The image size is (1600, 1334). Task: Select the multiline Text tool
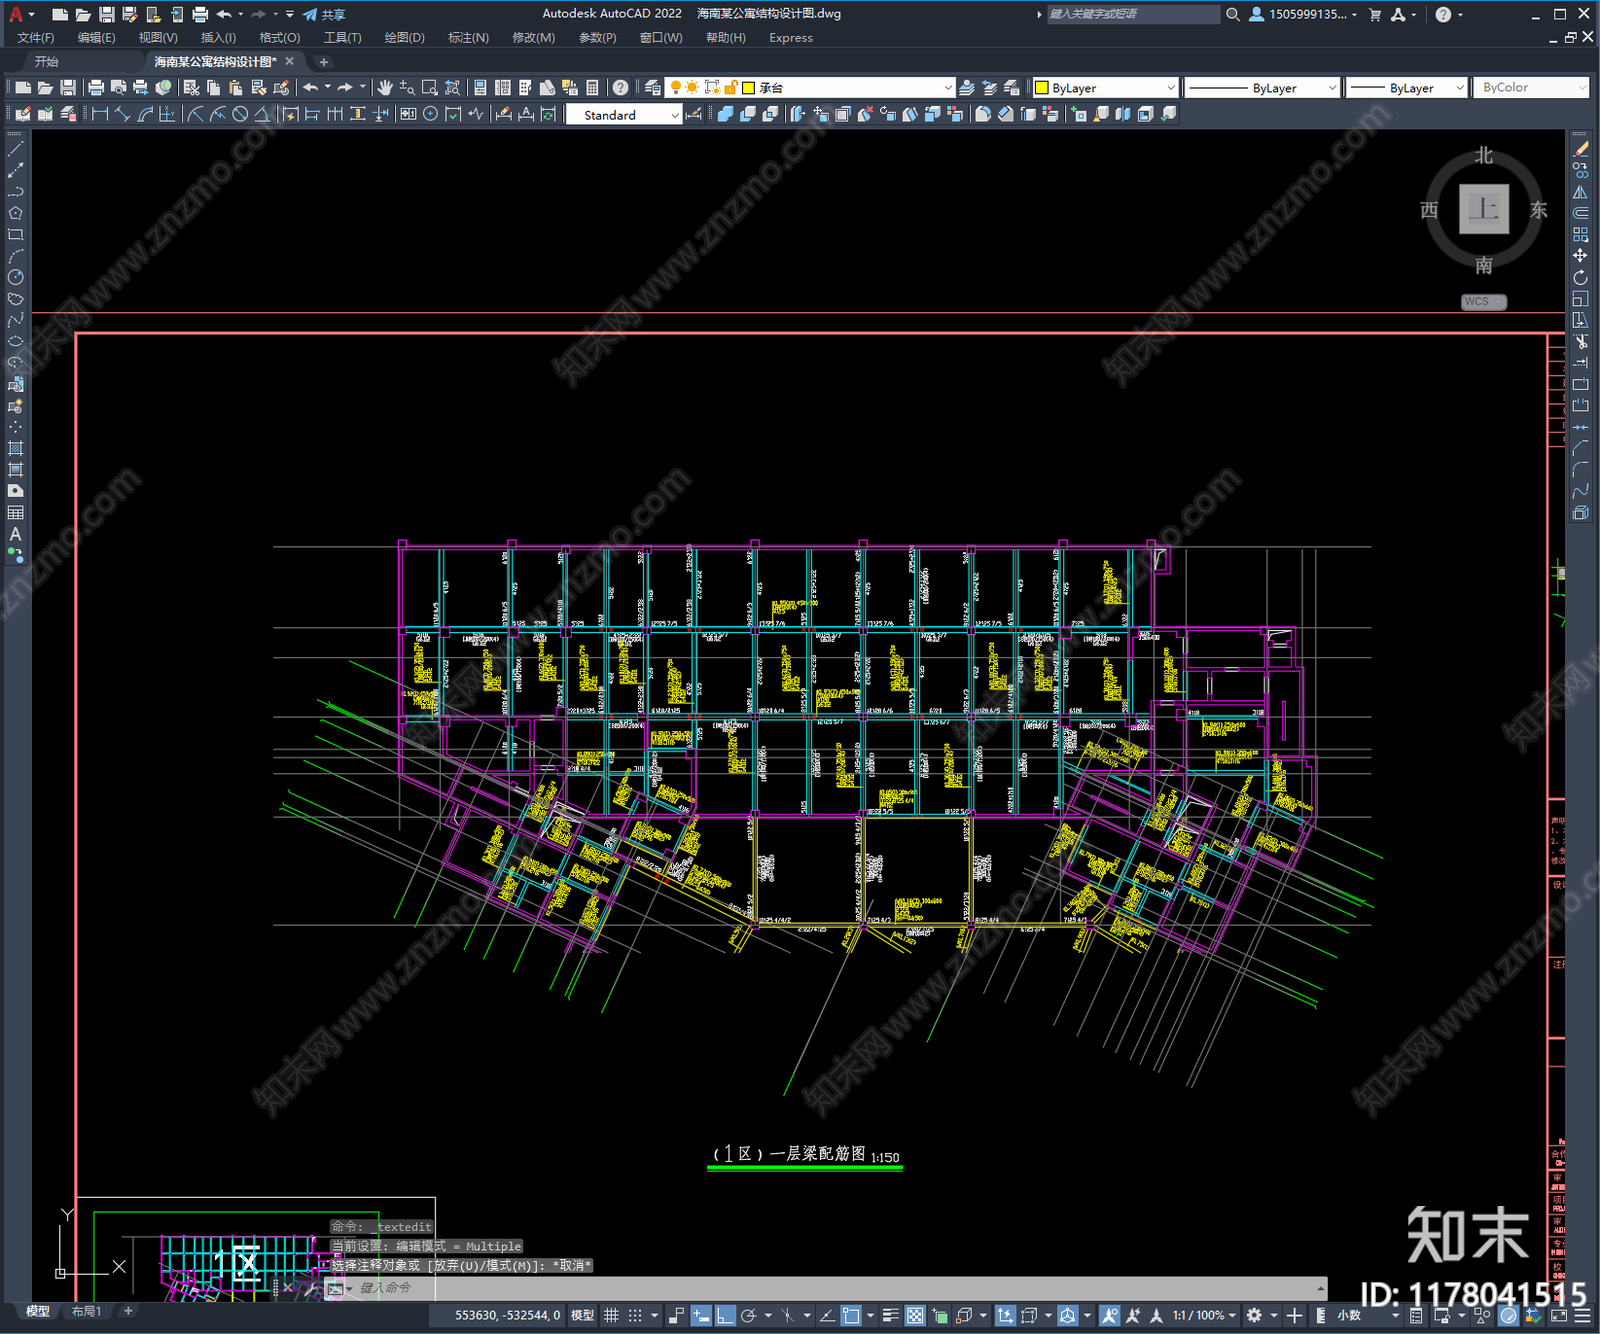pos(15,534)
